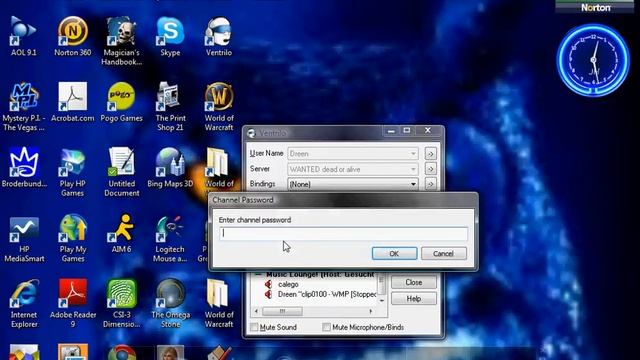Select calego in the Ventrilo channel list
Viewport: 640px width, 360px height.
coord(288,284)
